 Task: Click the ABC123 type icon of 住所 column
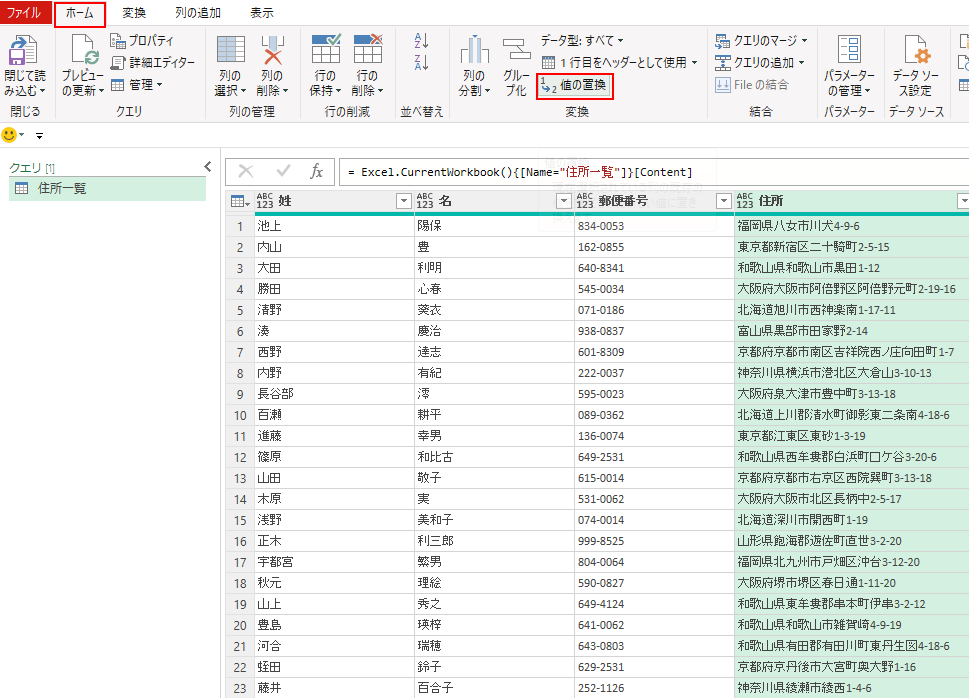tap(745, 201)
